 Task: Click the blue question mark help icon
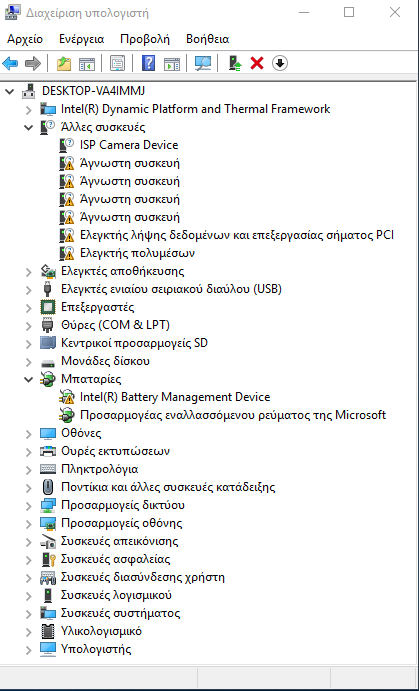[148, 63]
